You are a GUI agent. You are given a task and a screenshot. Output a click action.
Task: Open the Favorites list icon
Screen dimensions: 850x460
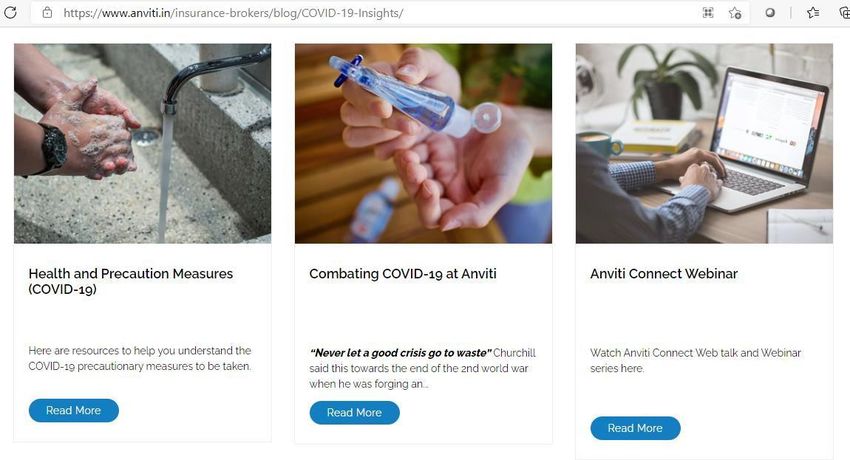coord(813,12)
